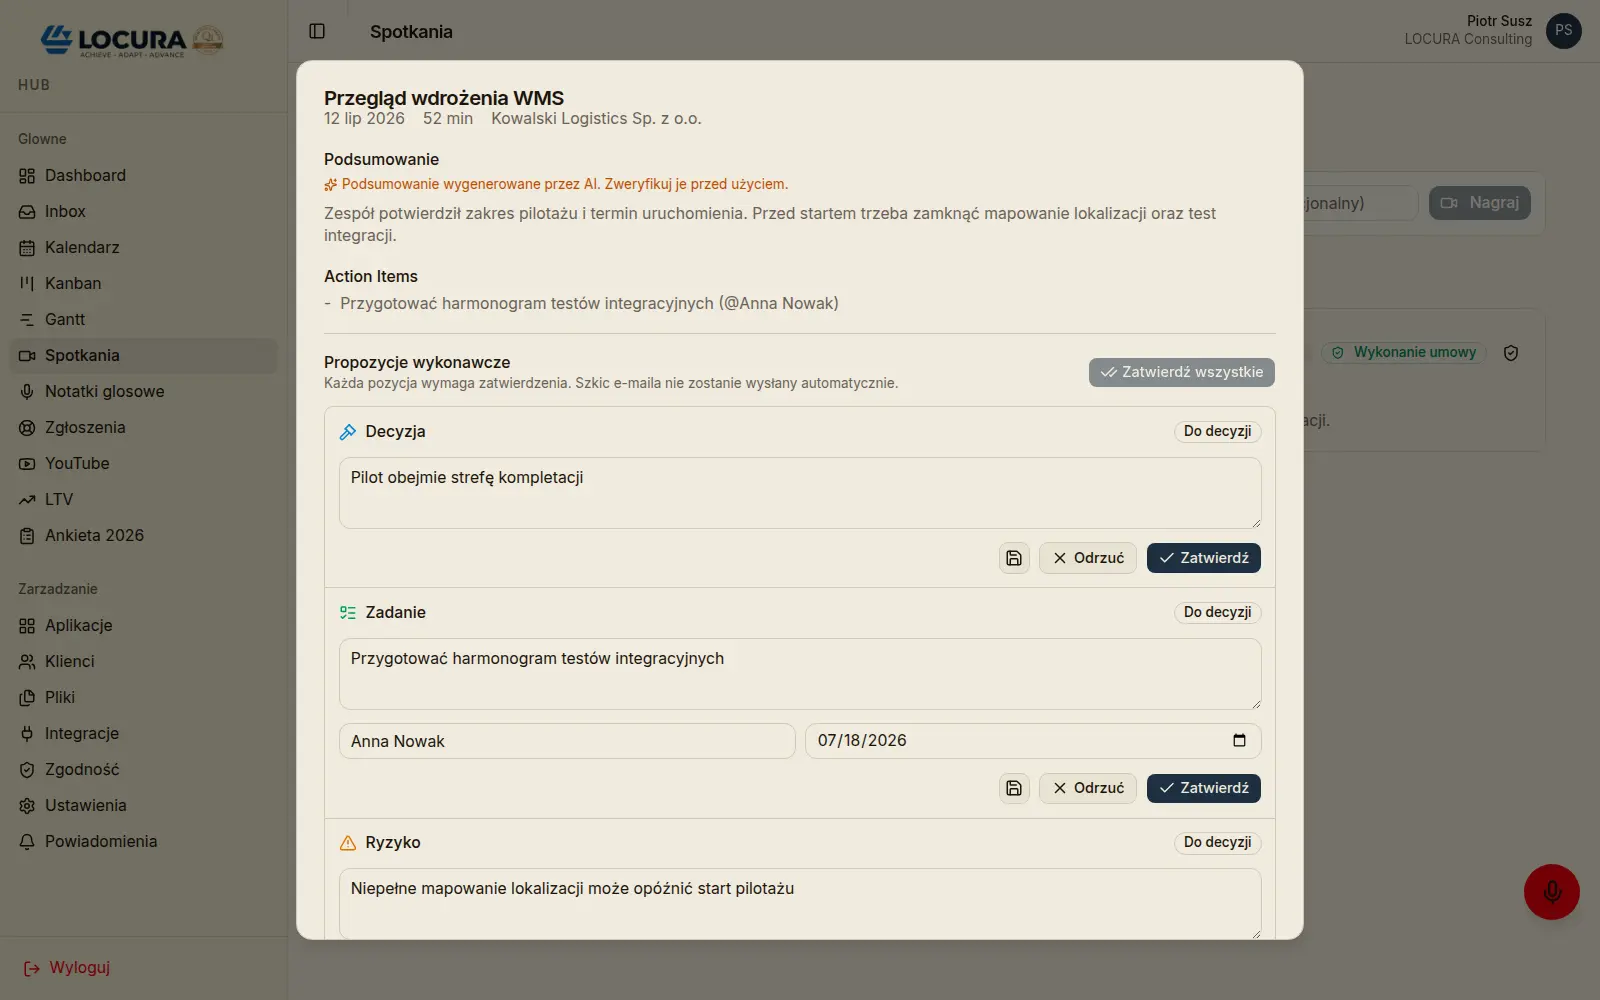1600x1000 pixels.
Task: Click the 07/18/2026 due date field
Action: pos(1033,741)
